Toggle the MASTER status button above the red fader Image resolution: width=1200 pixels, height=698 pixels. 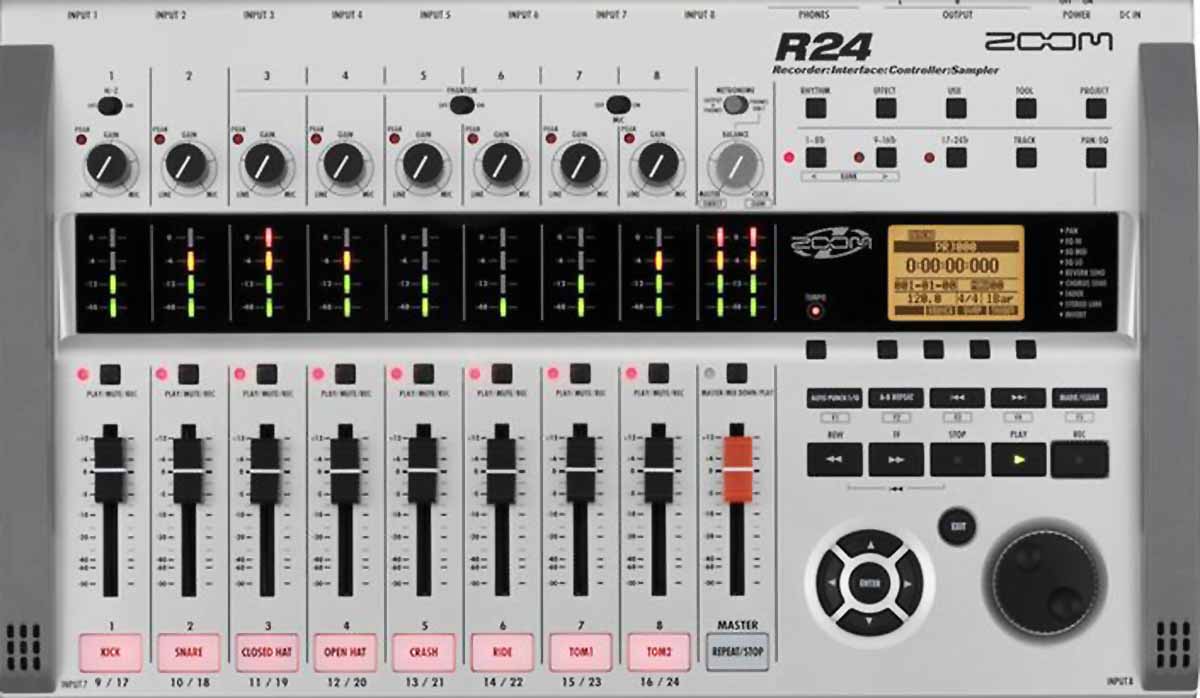pos(737,374)
